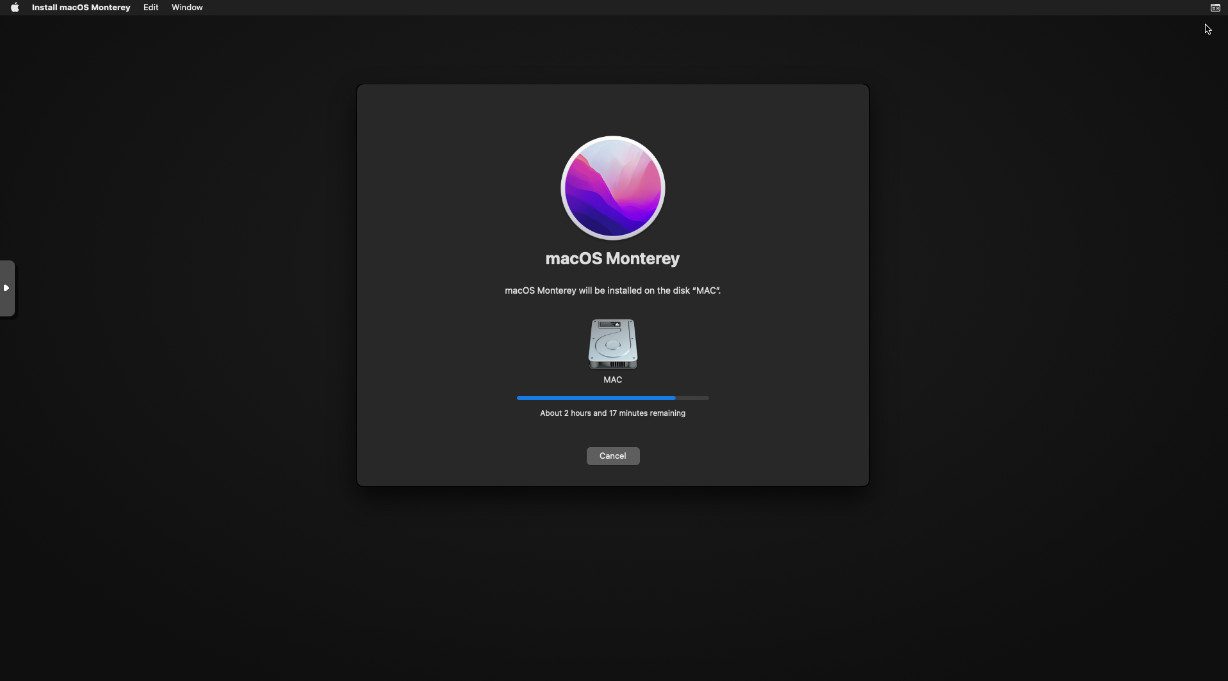This screenshot has width=1228, height=681.
Task: Open the Edit menu
Action: point(151,7)
